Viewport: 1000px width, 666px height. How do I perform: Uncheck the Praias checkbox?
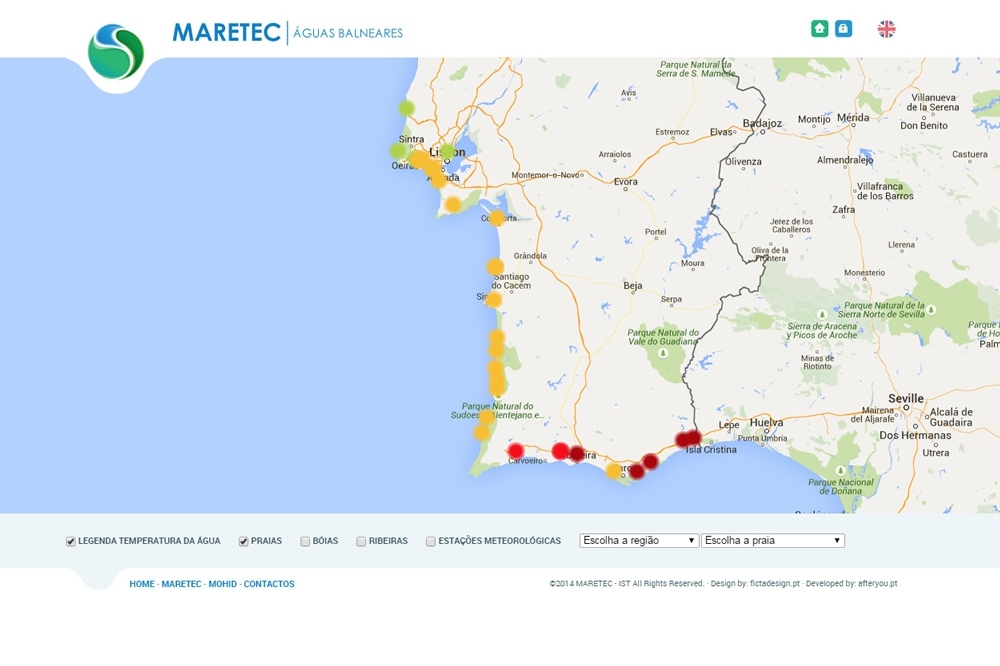244,542
